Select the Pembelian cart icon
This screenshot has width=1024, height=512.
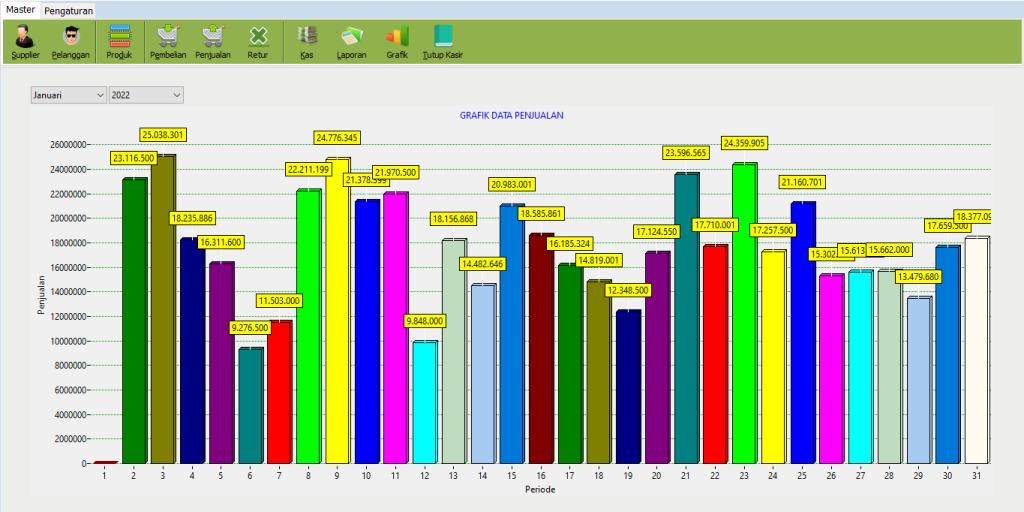tap(168, 42)
